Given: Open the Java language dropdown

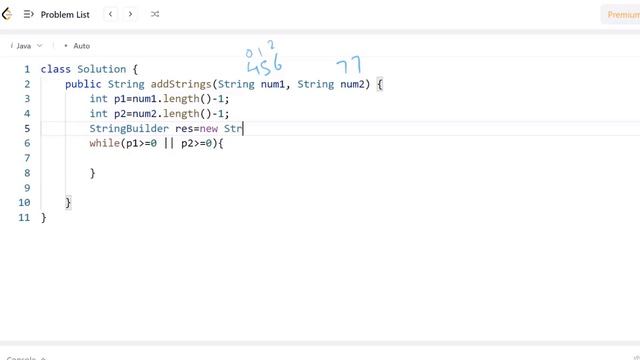Looking at the screenshot, I should point(26,46).
